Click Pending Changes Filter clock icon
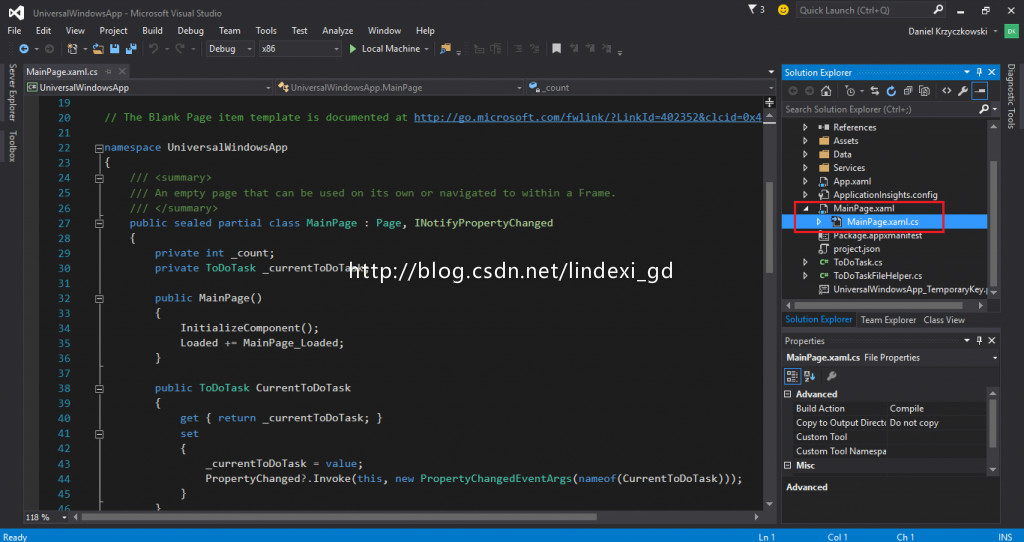The height and width of the screenshot is (542, 1024). click(x=850, y=91)
